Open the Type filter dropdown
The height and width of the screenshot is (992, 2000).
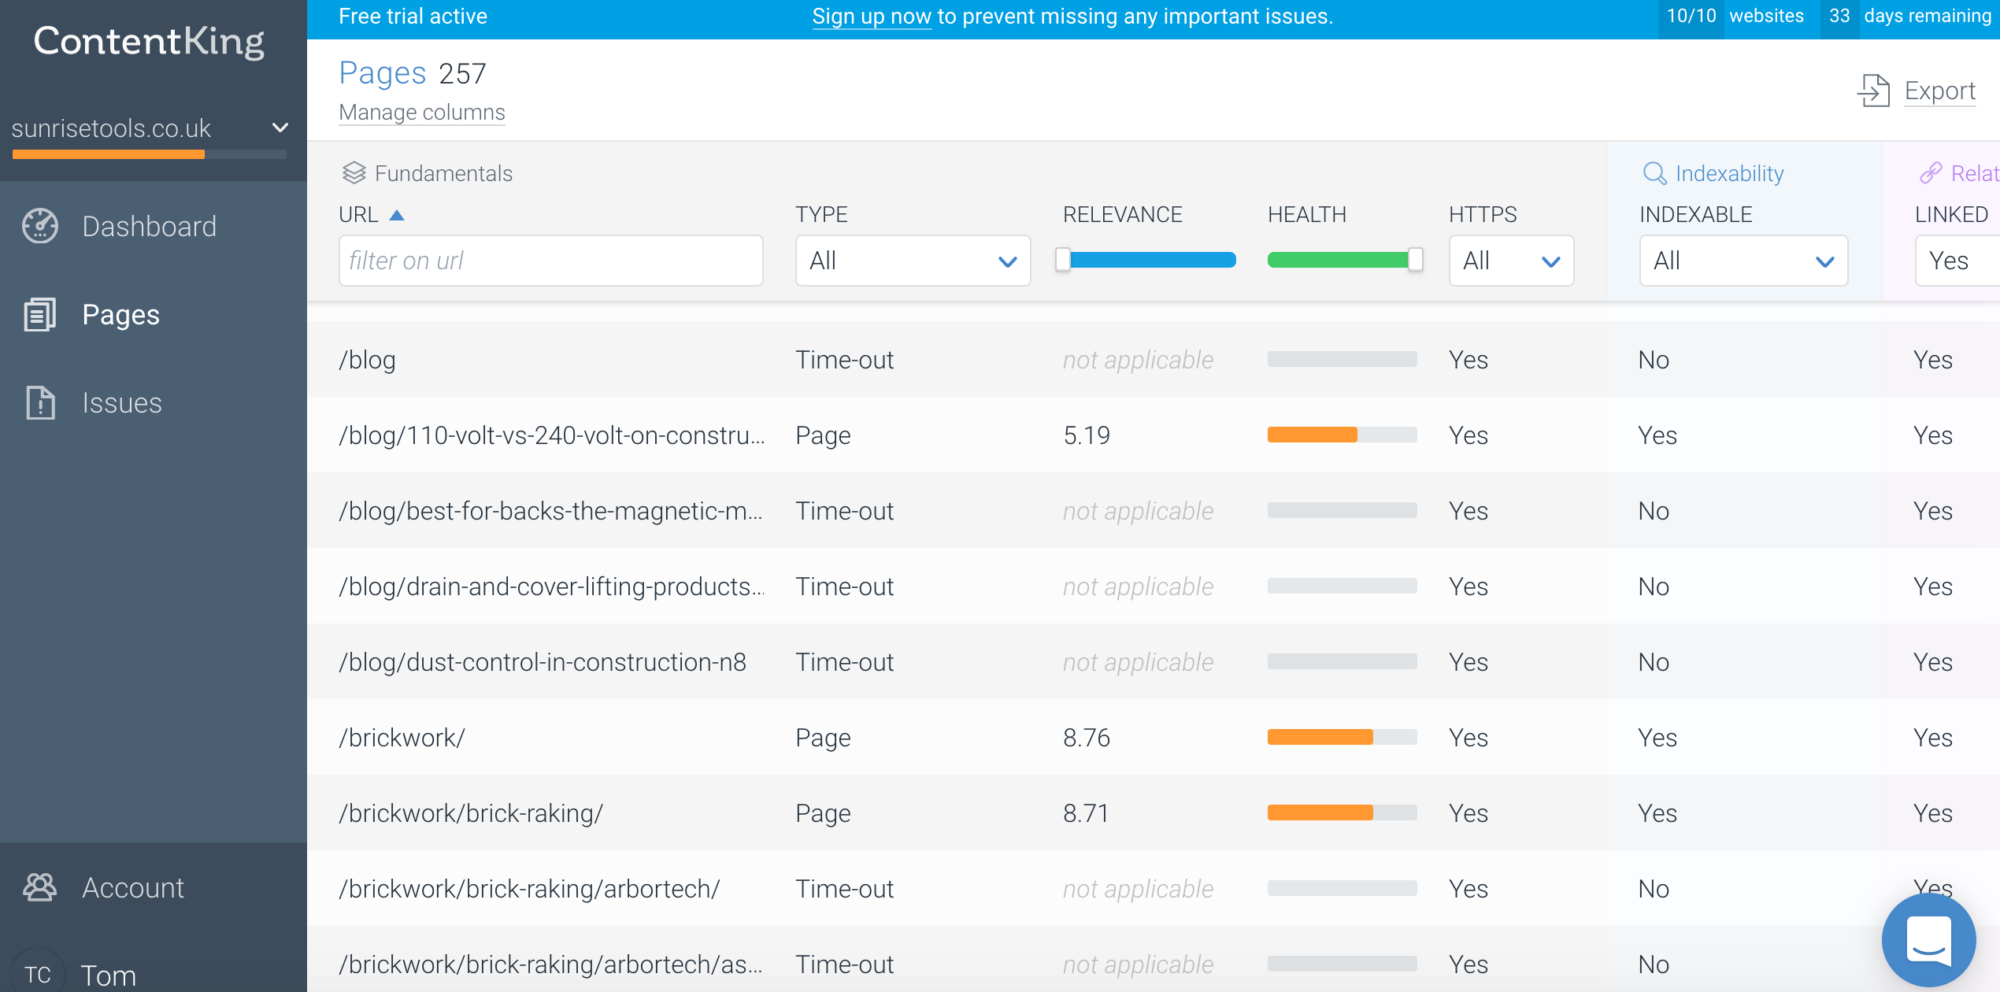pos(912,260)
